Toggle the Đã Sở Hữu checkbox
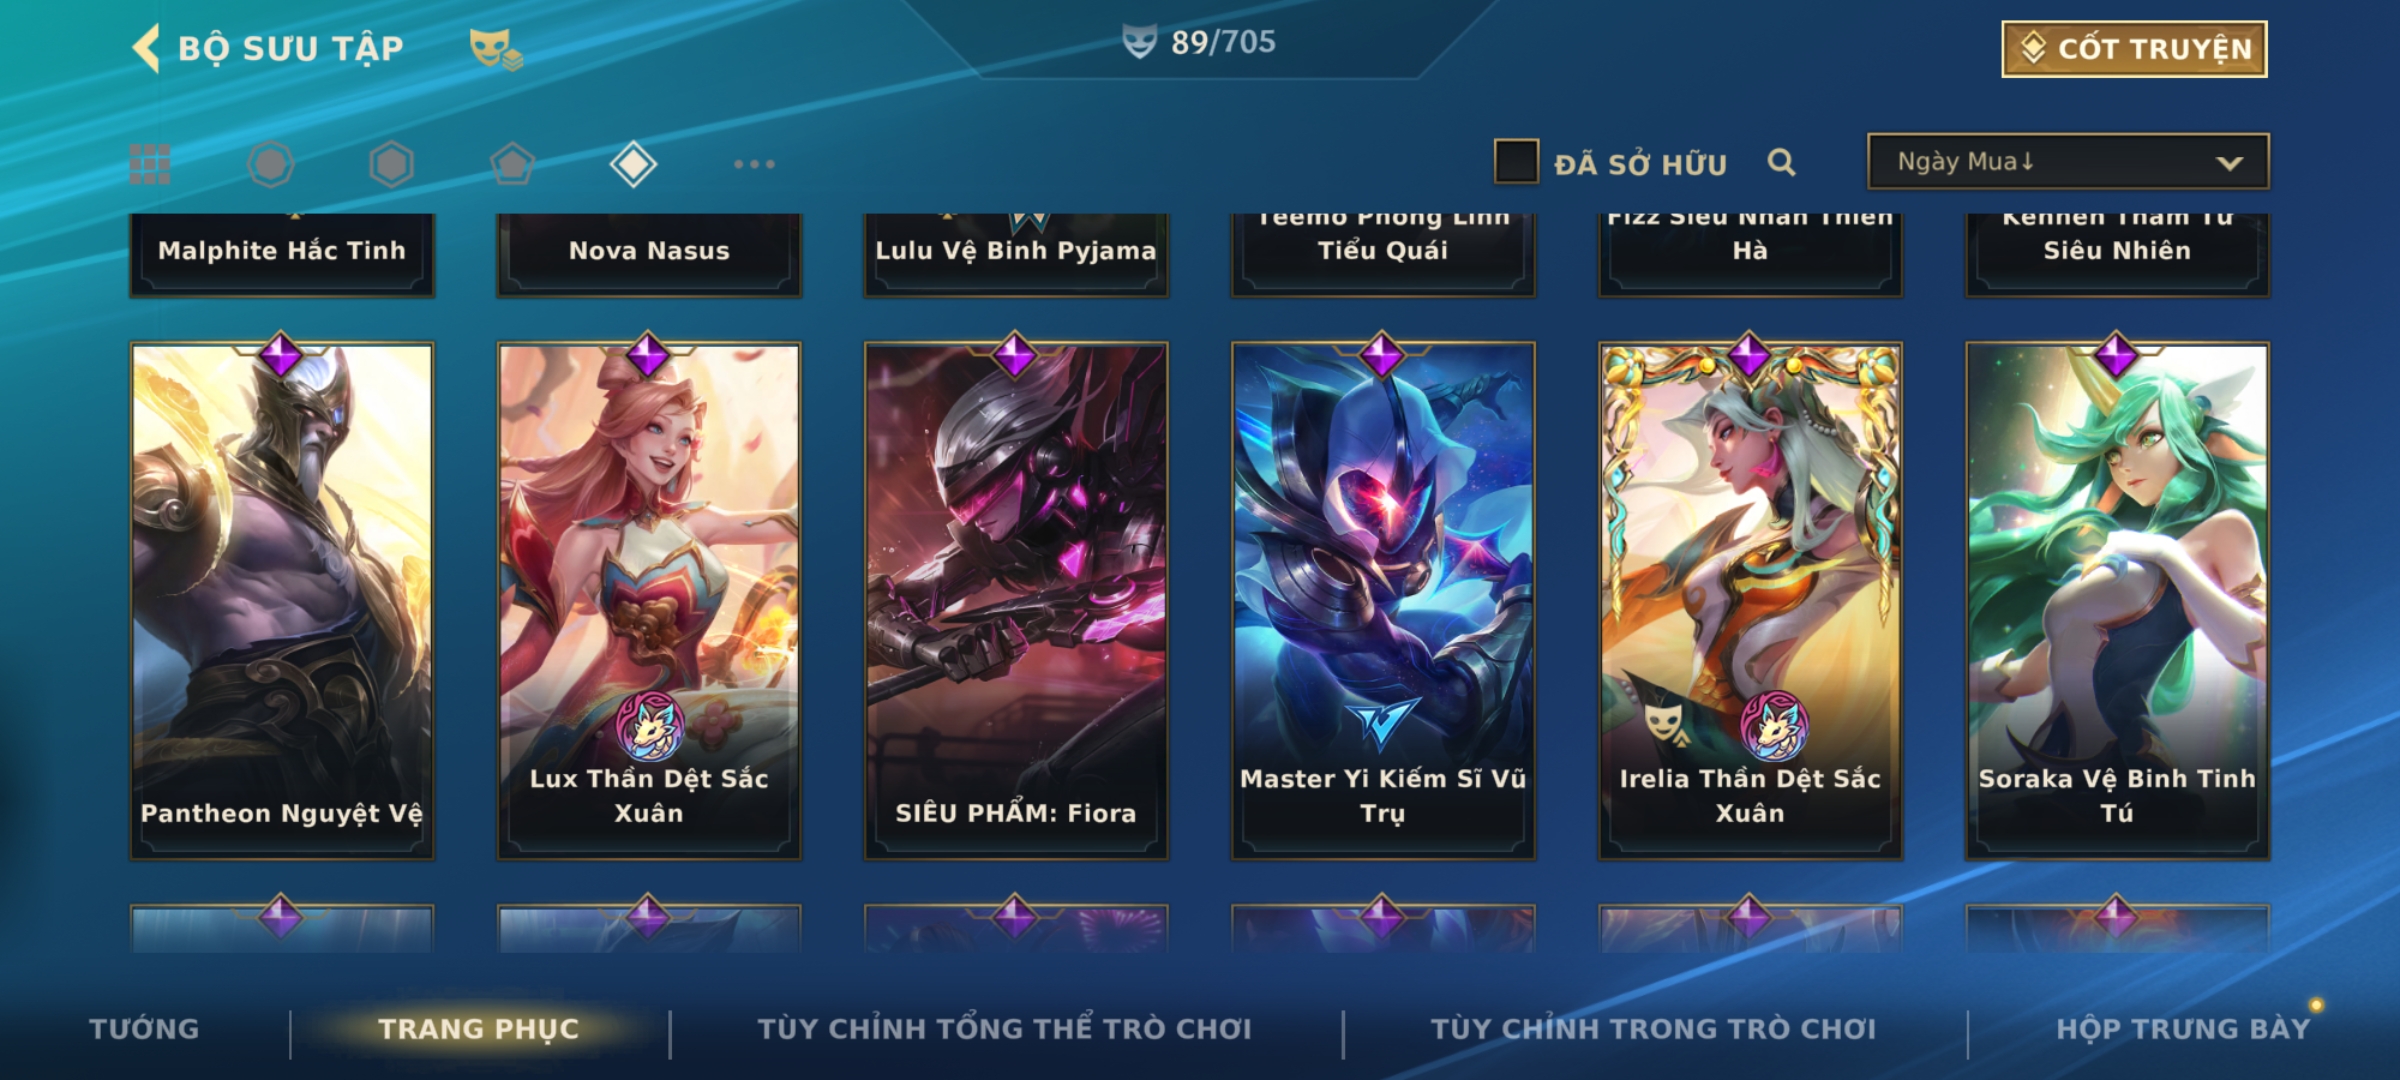2400x1080 pixels. pyautogui.click(x=1516, y=162)
